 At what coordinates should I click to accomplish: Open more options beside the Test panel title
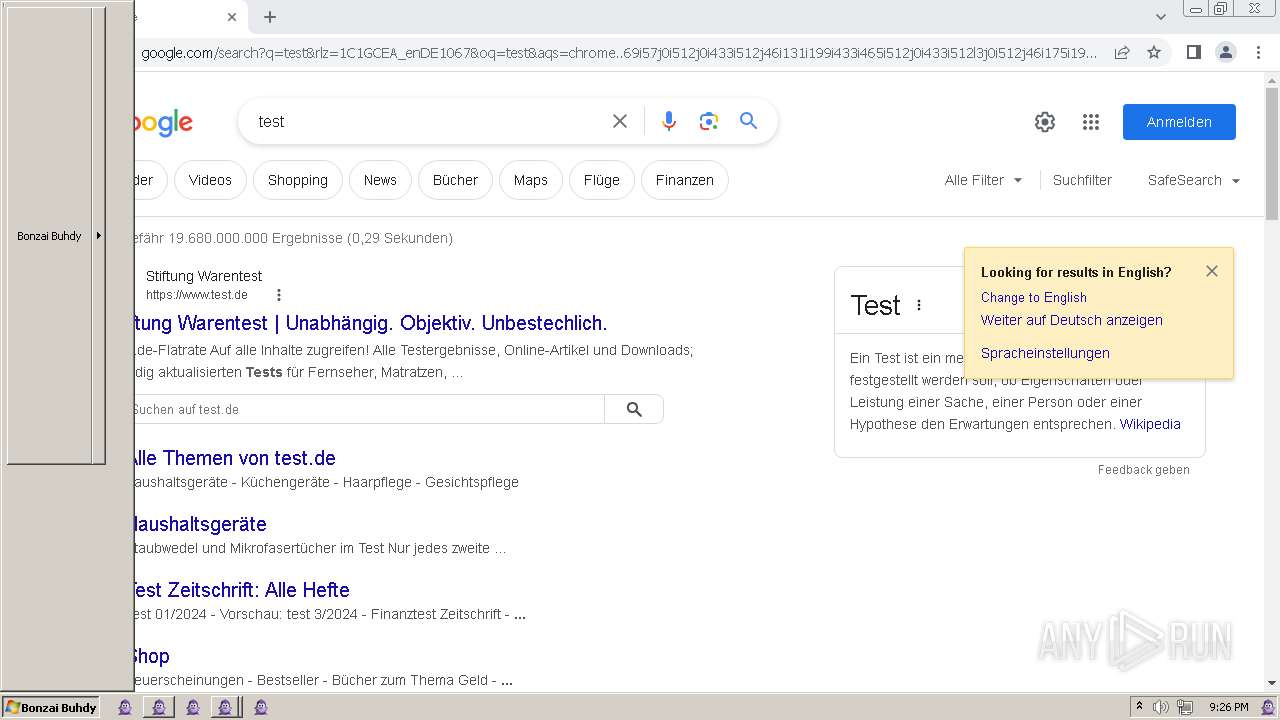click(x=919, y=305)
